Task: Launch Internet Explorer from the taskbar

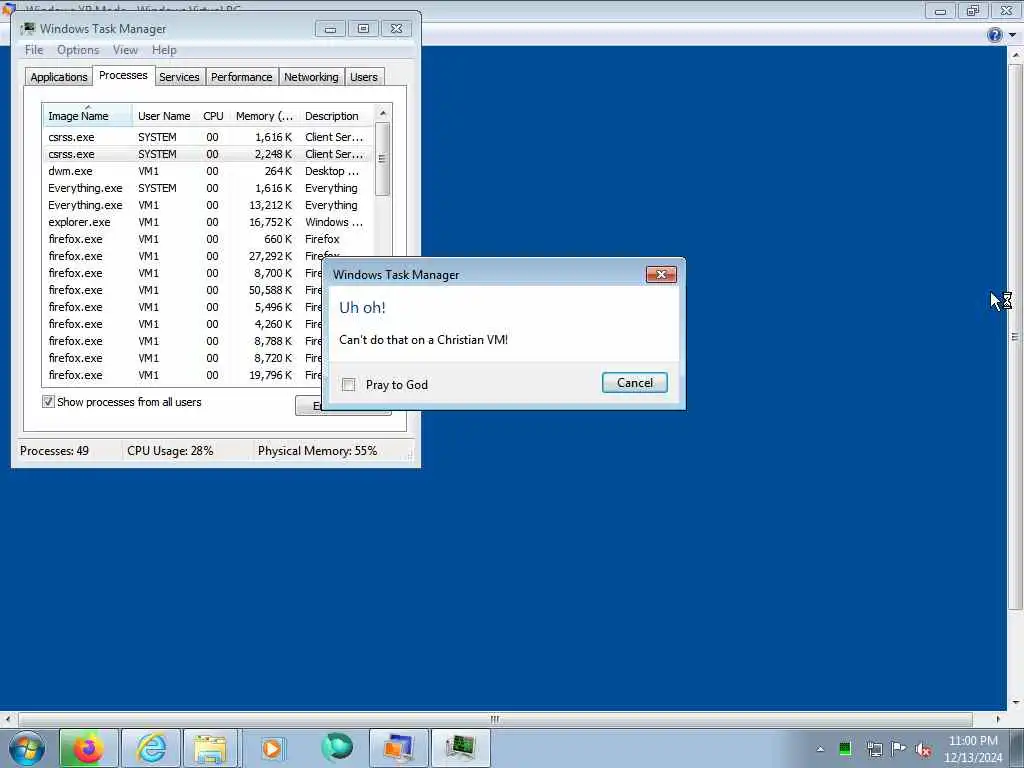Action: [x=151, y=748]
